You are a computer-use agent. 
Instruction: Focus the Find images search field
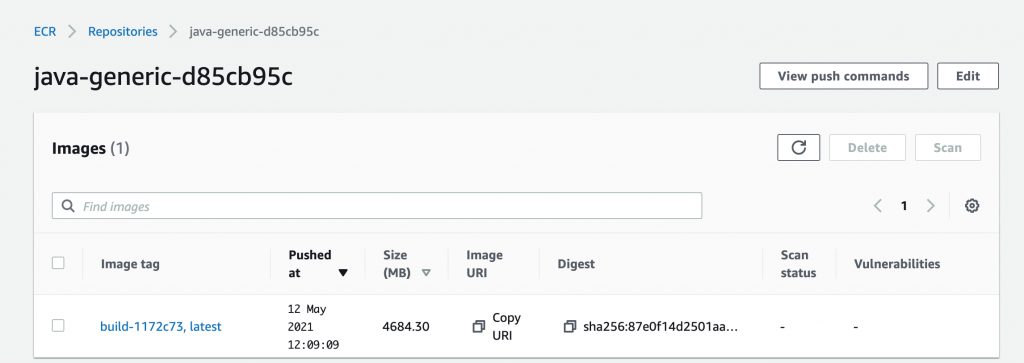(x=377, y=206)
